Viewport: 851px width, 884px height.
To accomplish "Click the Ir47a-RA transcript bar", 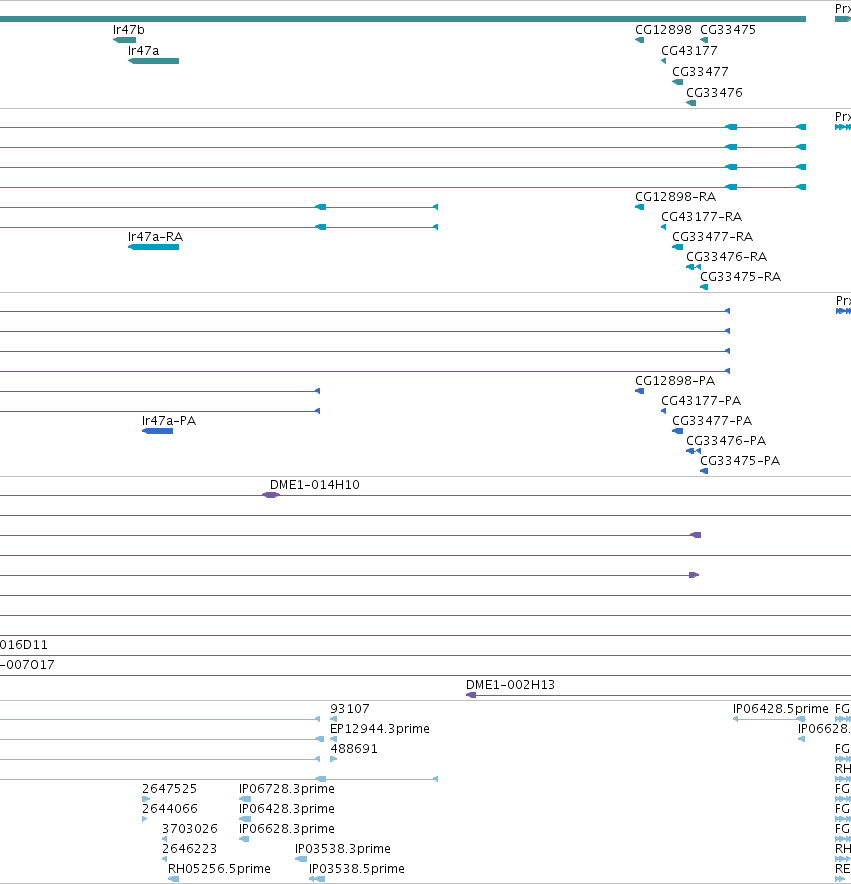I will click(x=153, y=247).
